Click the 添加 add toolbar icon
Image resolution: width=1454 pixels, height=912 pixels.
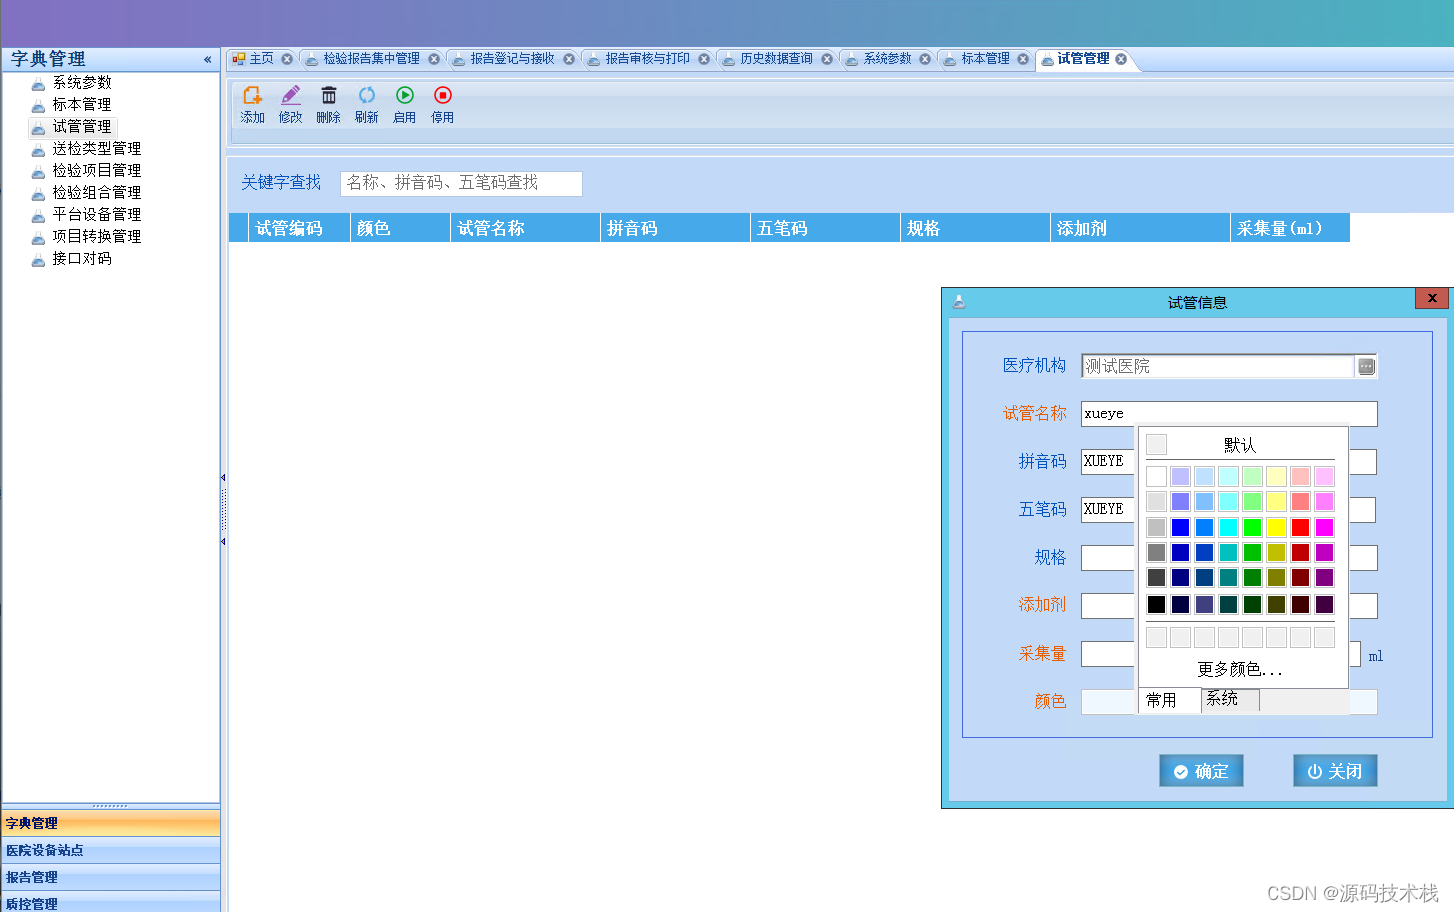(x=252, y=104)
